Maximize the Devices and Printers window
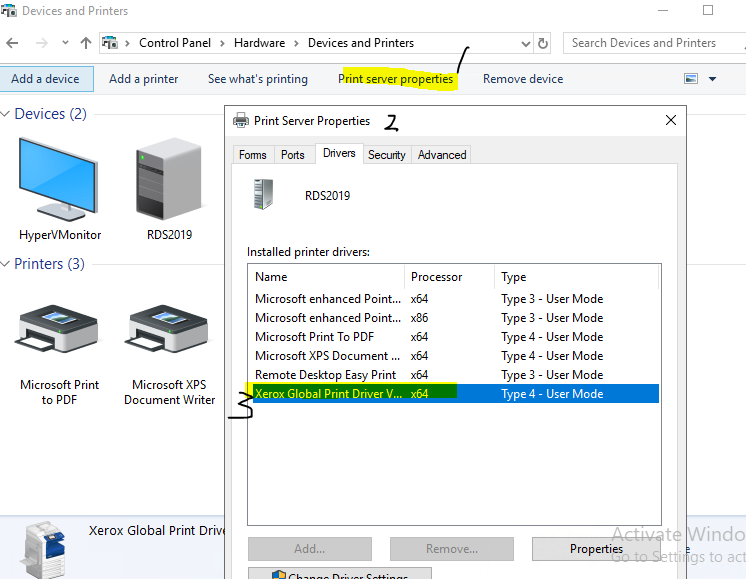This screenshot has height=579, width=746. (x=708, y=10)
